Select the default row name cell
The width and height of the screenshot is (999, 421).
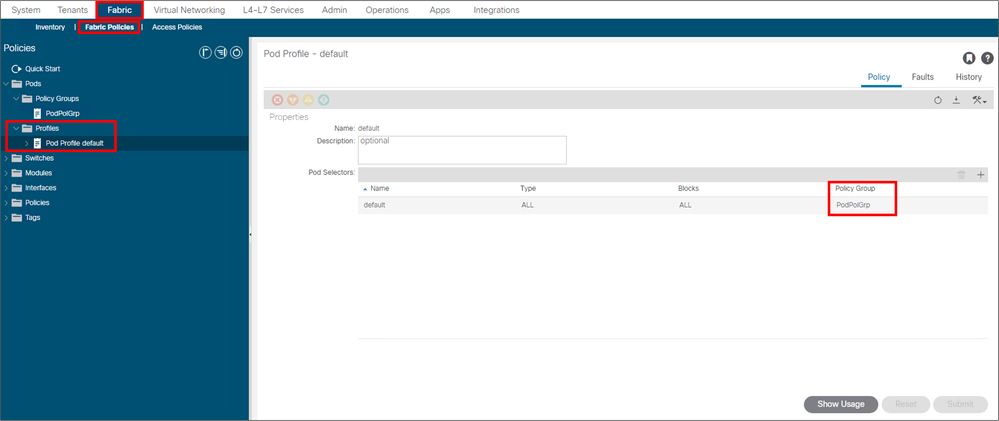pyautogui.click(x=375, y=205)
